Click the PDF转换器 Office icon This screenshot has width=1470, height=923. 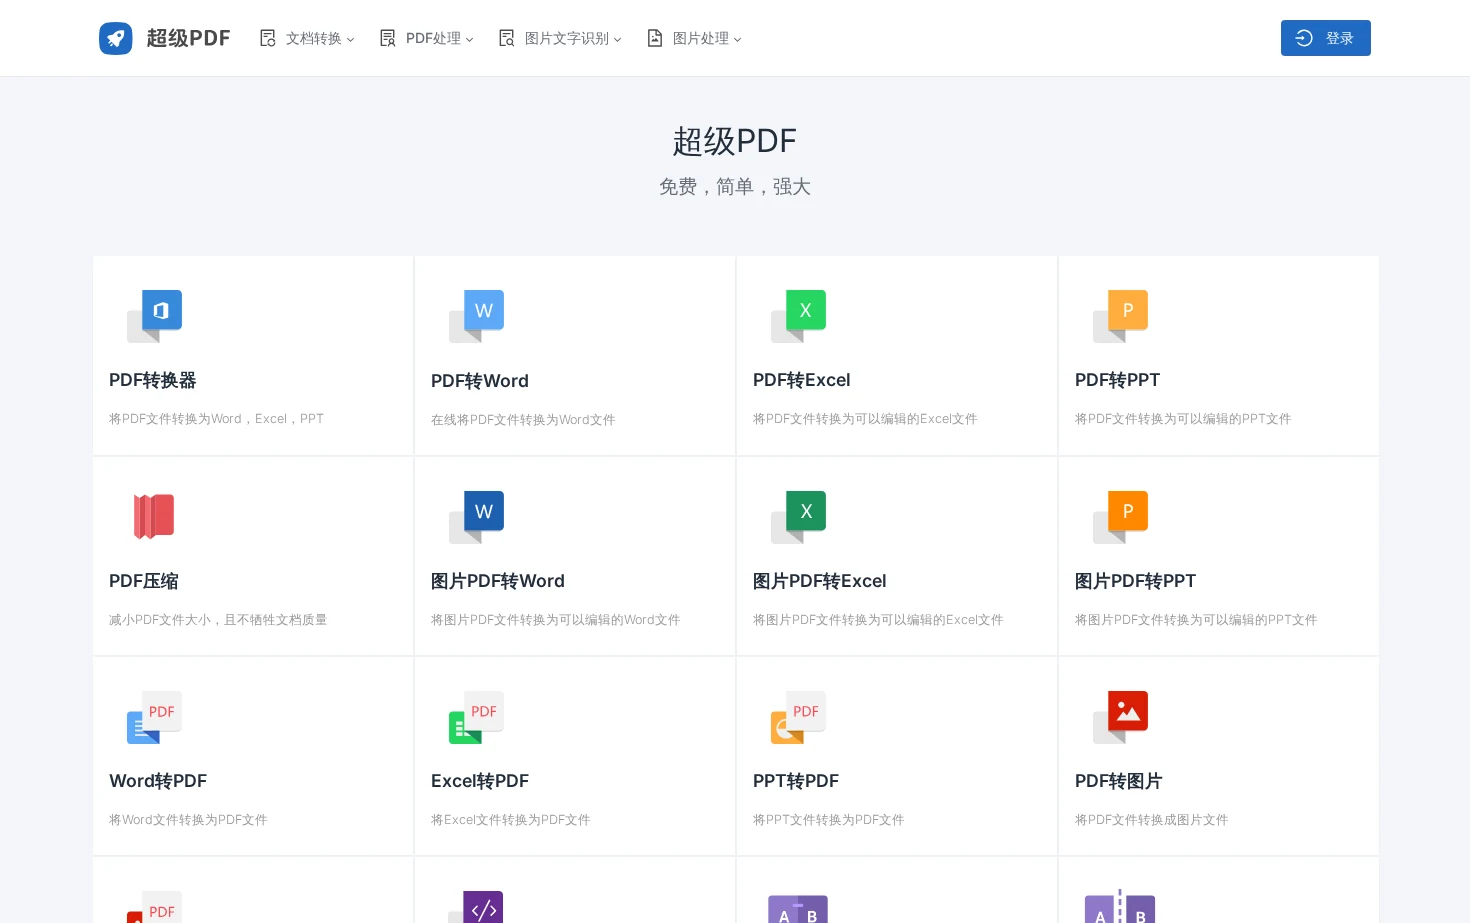[x=154, y=316]
